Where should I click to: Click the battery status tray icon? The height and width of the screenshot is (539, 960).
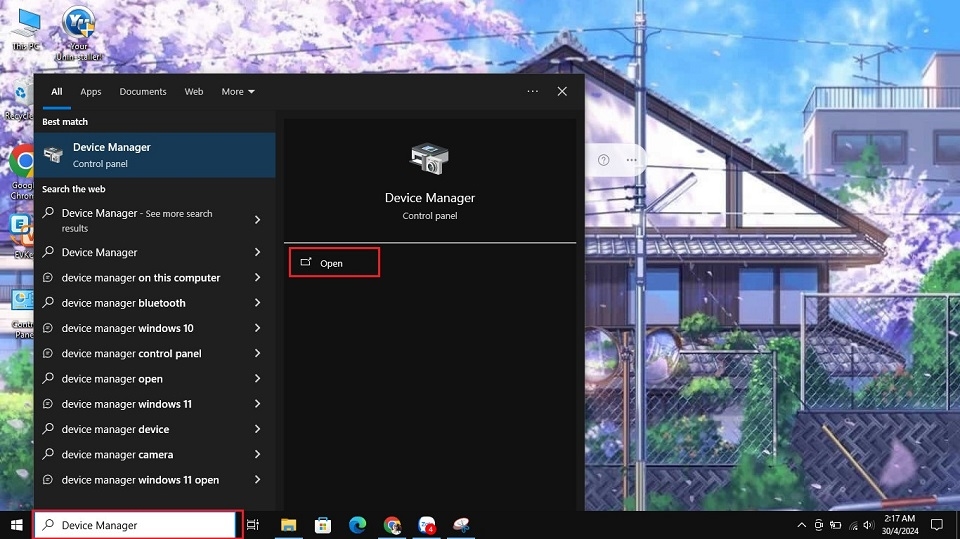(836, 525)
